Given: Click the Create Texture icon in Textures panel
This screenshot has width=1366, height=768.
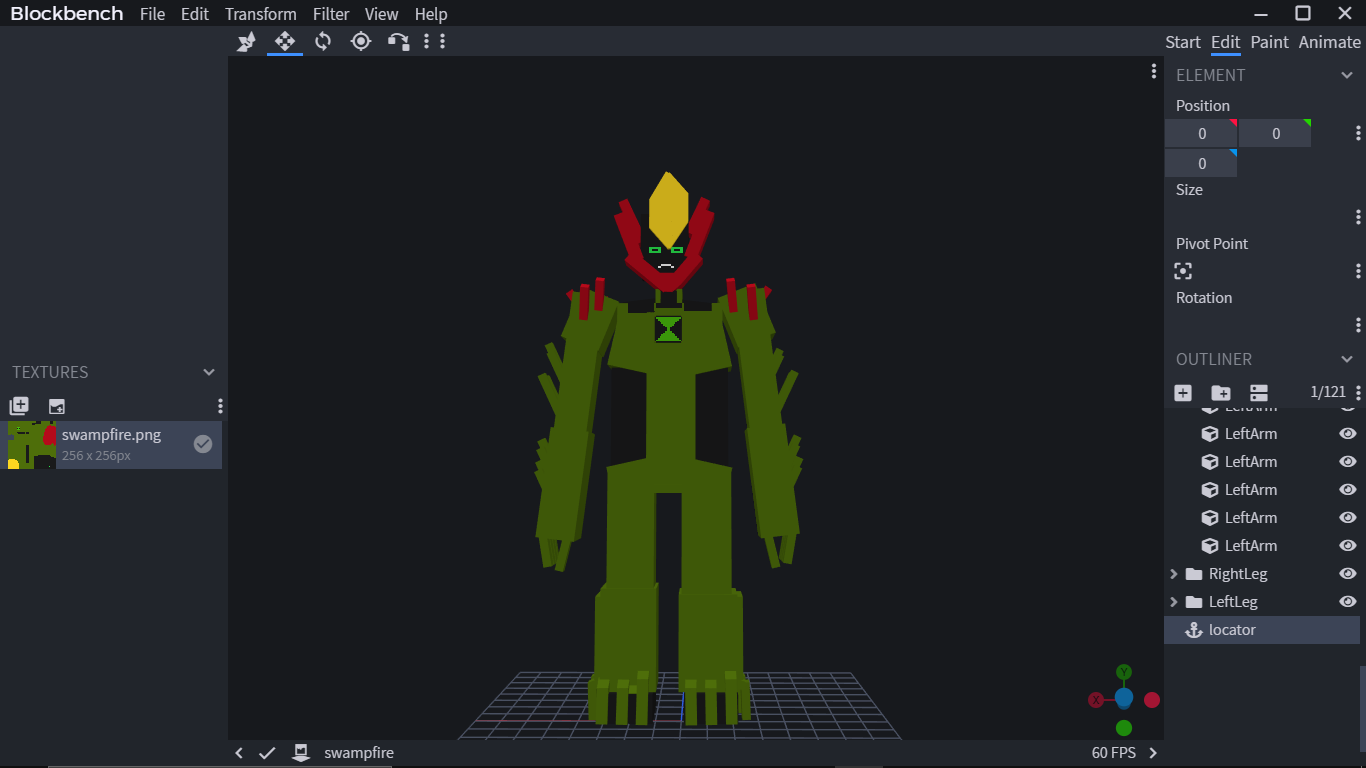Looking at the screenshot, I should point(18,406).
